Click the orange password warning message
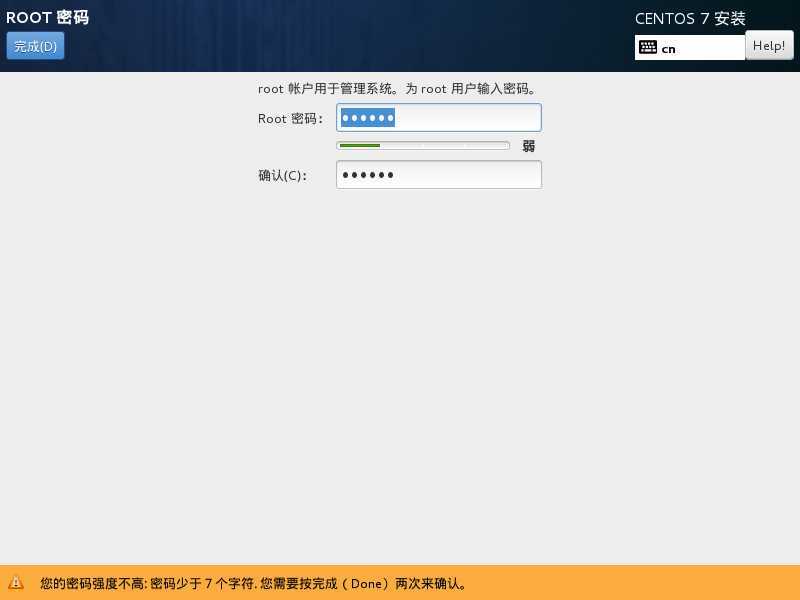The height and width of the screenshot is (600, 800). 253,583
